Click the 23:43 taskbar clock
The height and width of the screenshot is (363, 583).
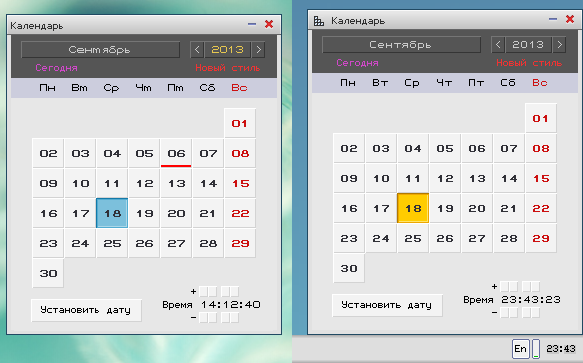coord(561,349)
